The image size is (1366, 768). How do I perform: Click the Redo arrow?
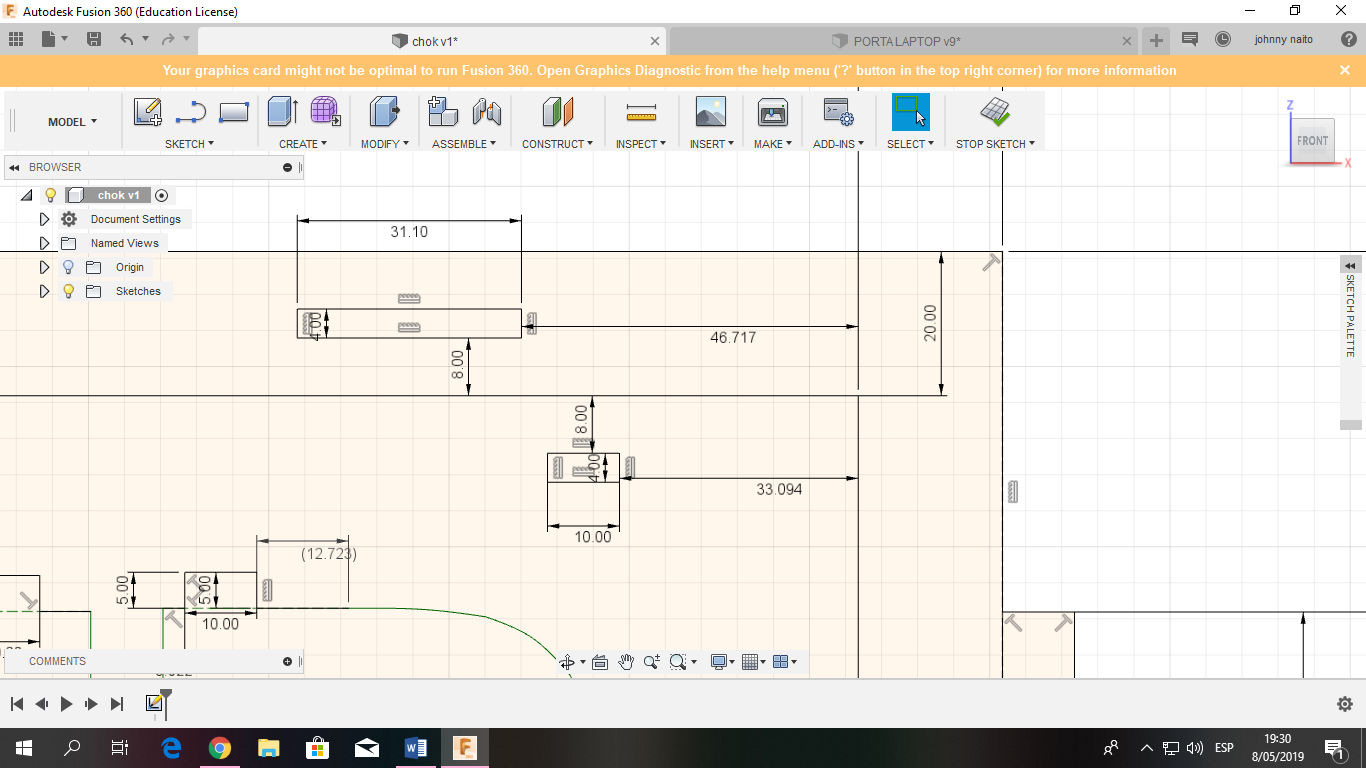(x=168, y=40)
